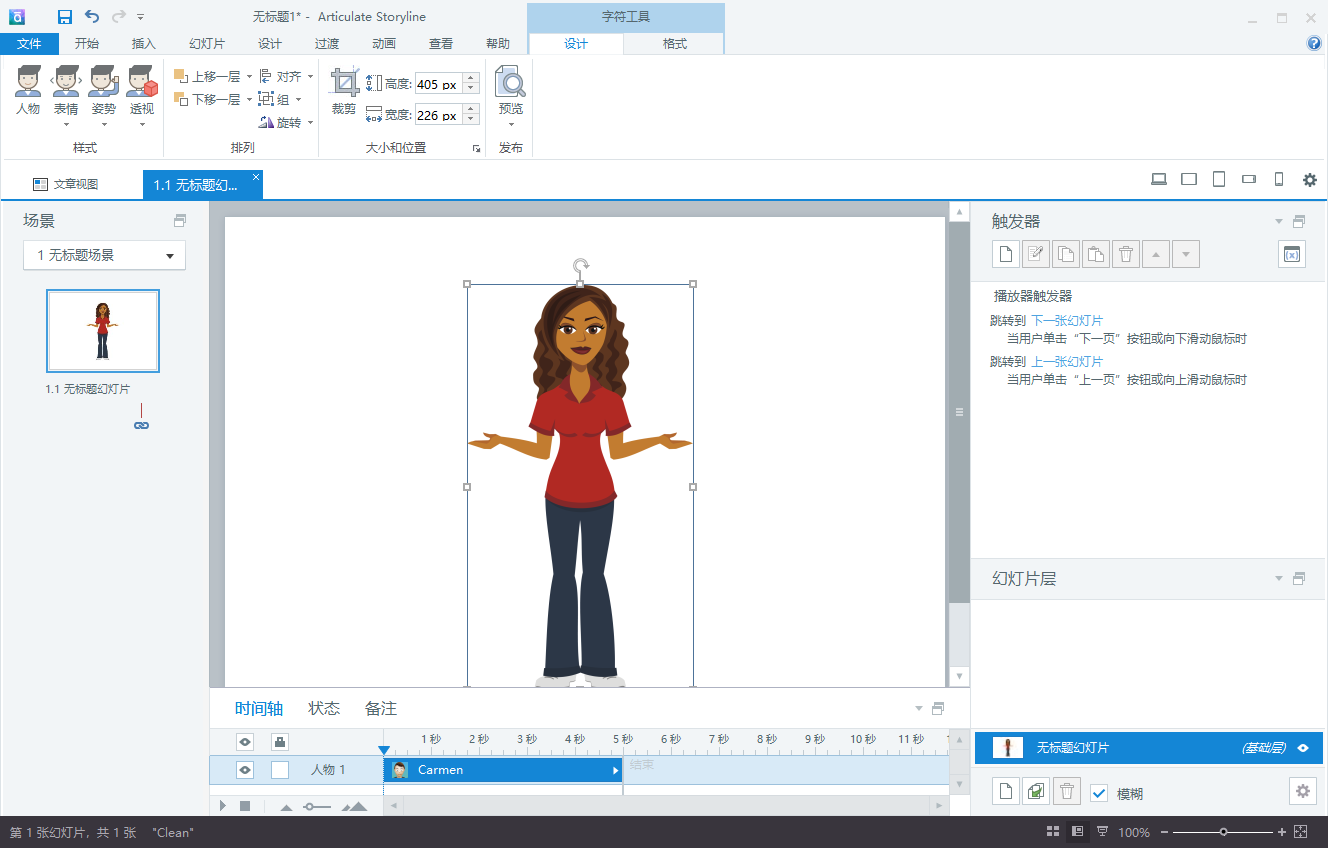Click the Save icon in quick access toolbar
Image resolution: width=1328 pixels, height=848 pixels.
click(65, 17)
